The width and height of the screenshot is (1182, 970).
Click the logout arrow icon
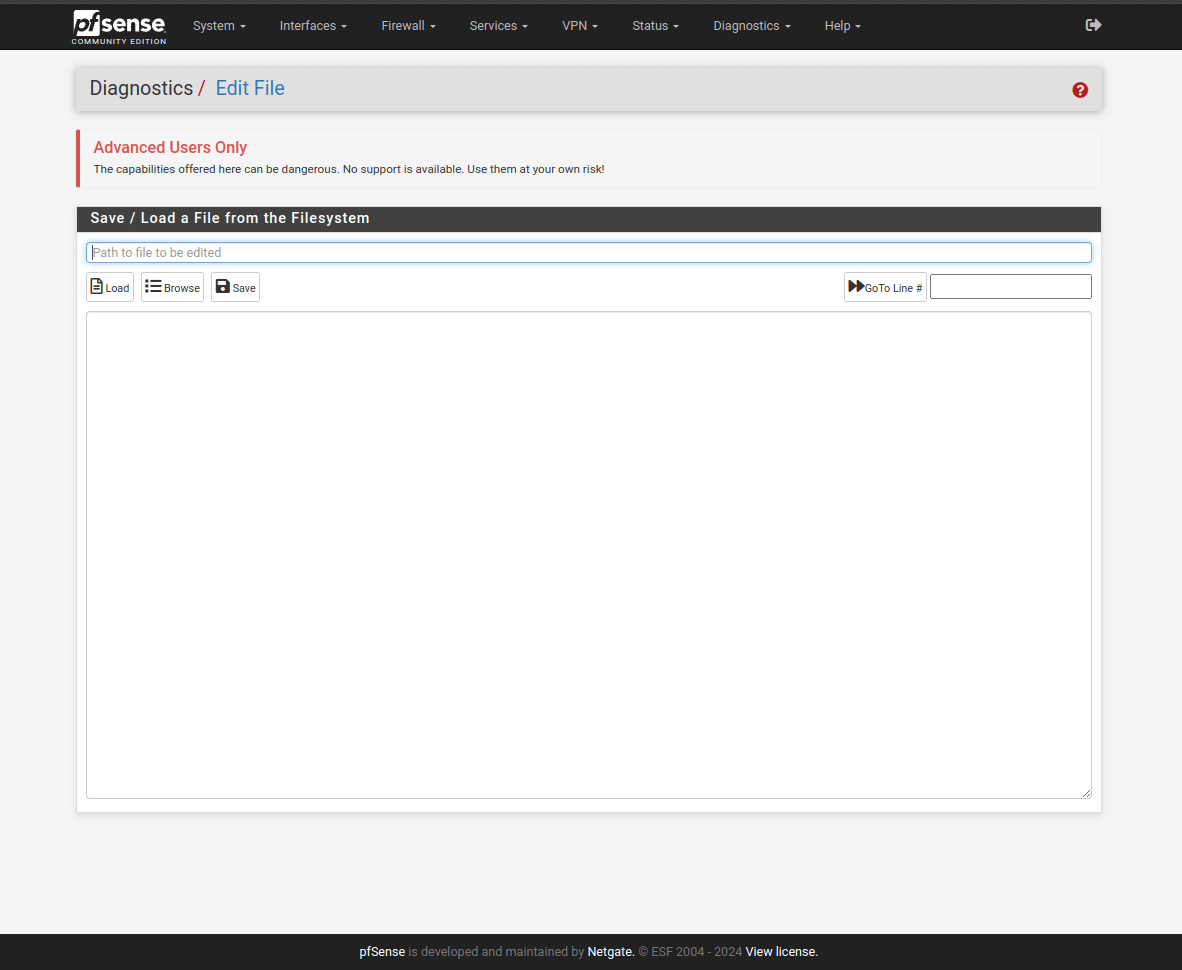(1093, 25)
